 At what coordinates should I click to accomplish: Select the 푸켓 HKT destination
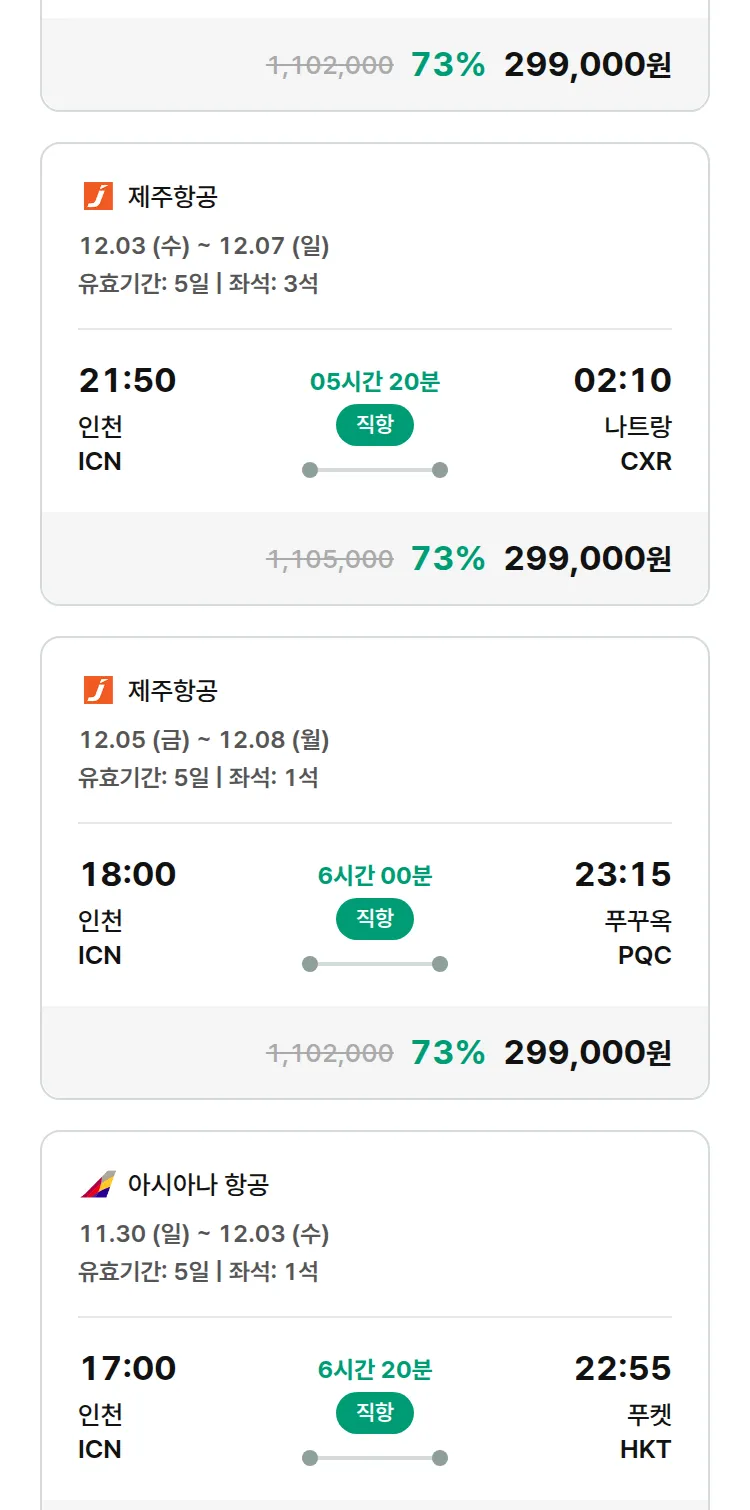[646, 1431]
